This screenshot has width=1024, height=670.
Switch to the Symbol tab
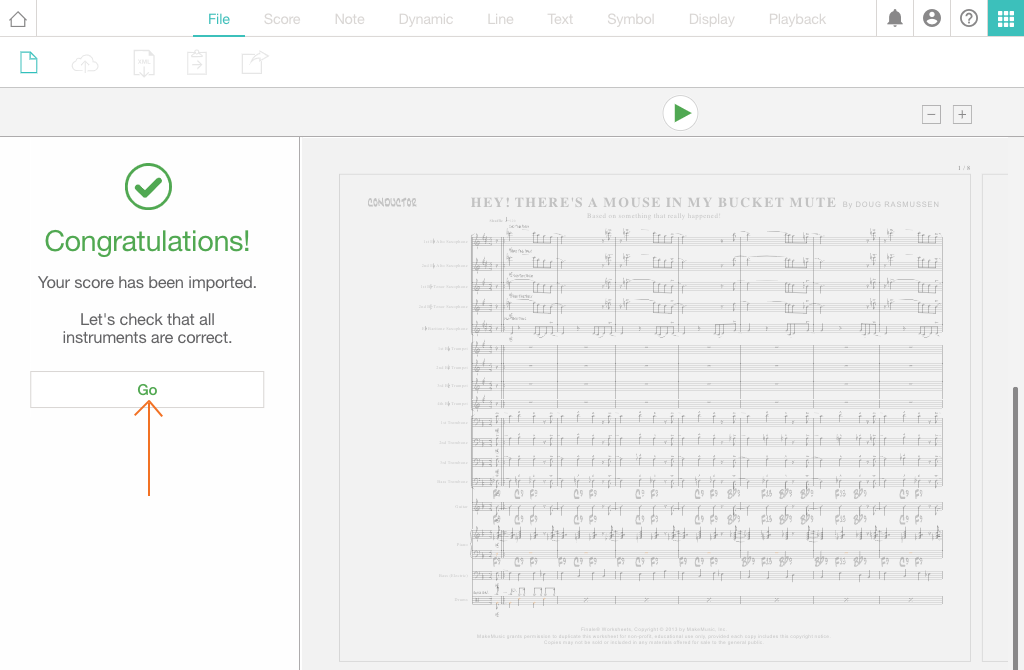[x=631, y=20]
